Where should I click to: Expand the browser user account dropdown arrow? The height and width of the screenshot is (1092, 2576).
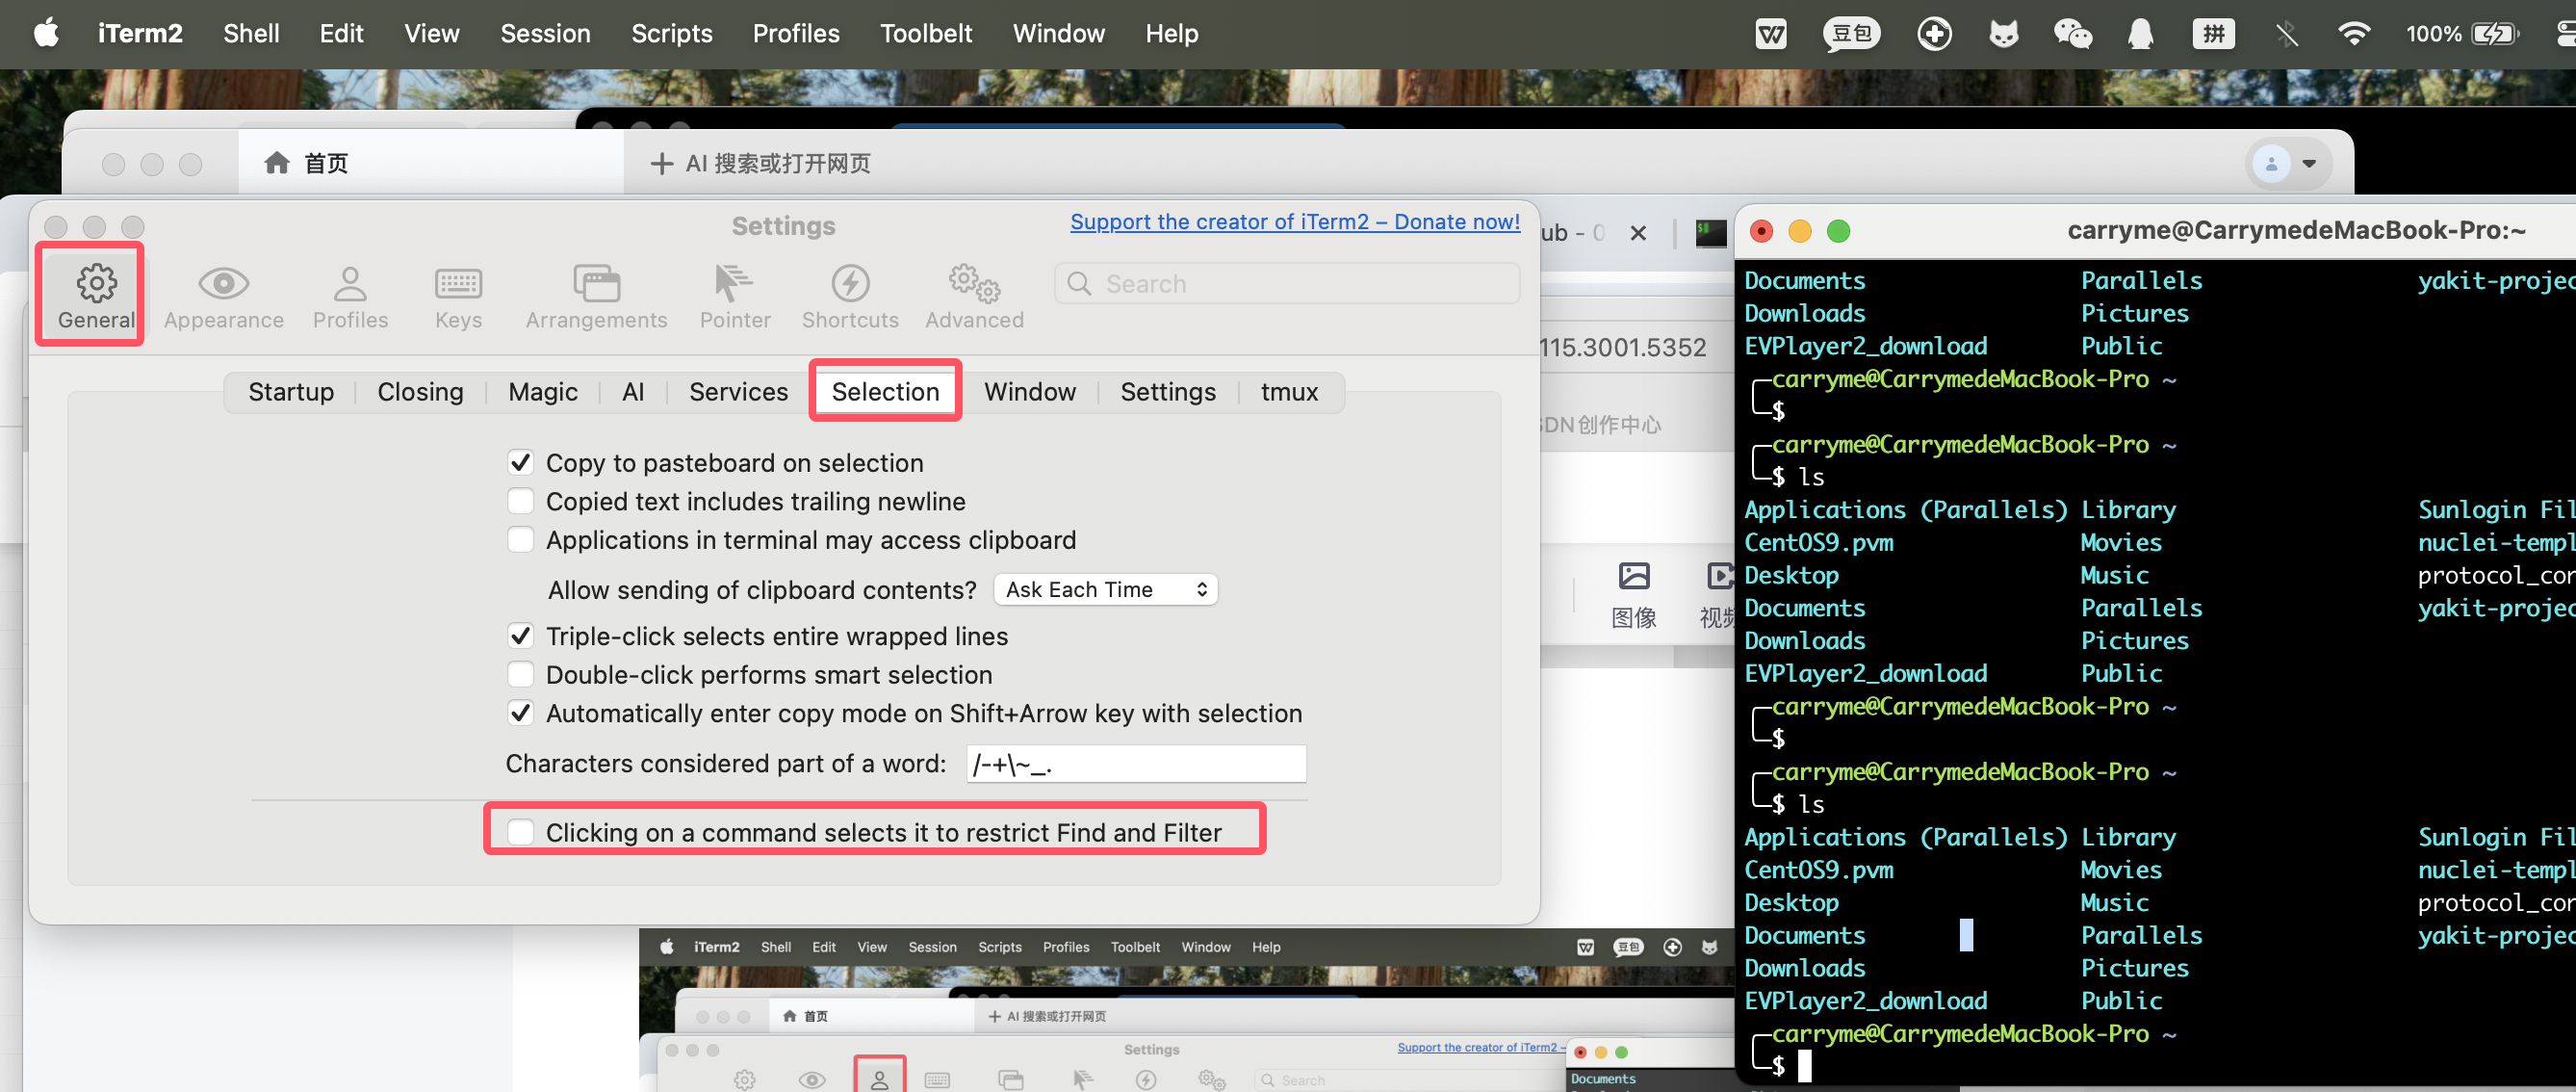(x=2309, y=164)
